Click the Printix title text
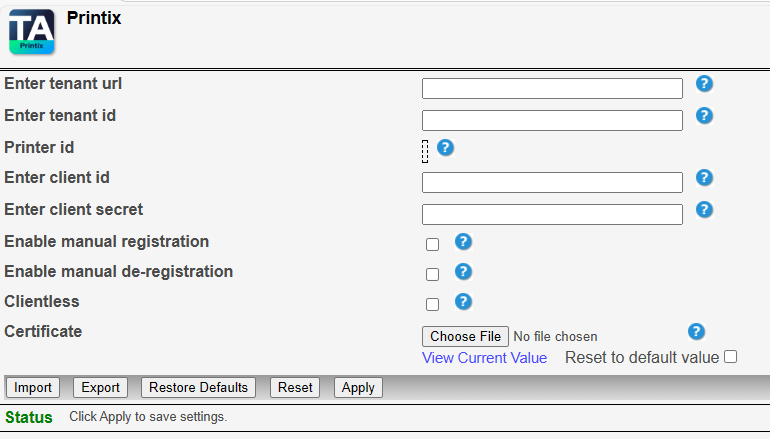This screenshot has height=439, width=770. point(94,18)
